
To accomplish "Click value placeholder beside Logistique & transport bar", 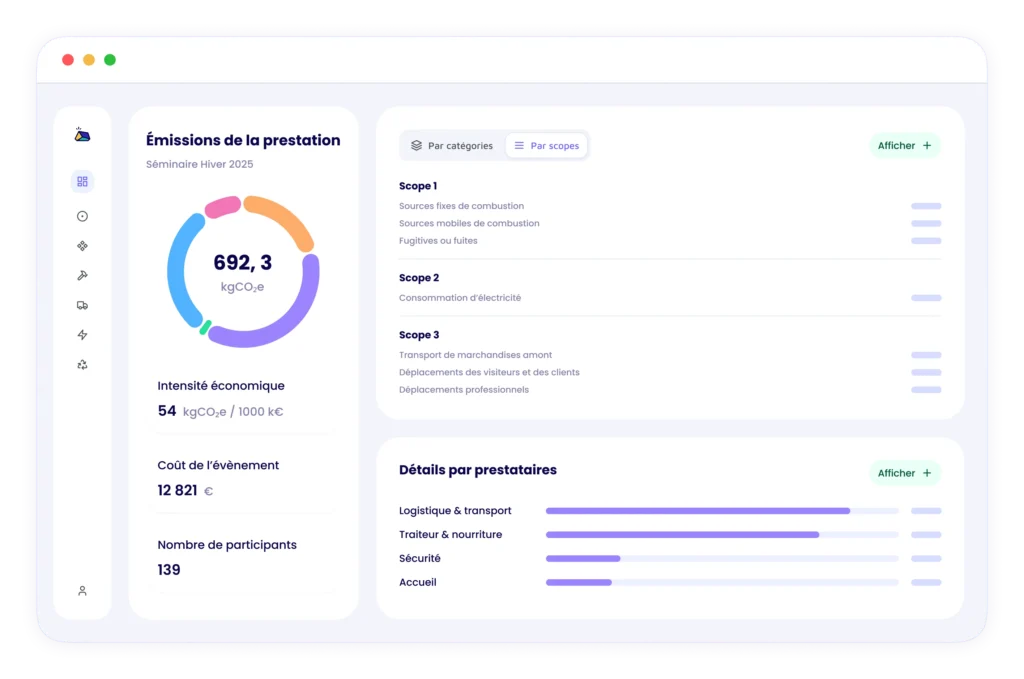I will coord(926,511).
